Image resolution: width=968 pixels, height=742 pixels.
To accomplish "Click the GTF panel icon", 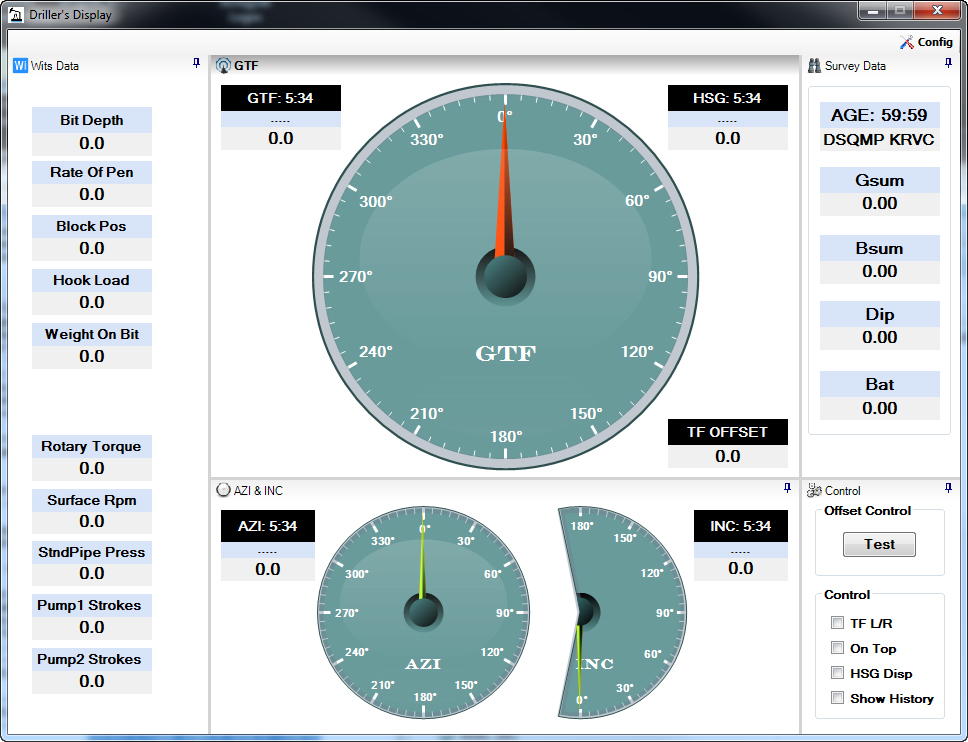I will point(223,65).
